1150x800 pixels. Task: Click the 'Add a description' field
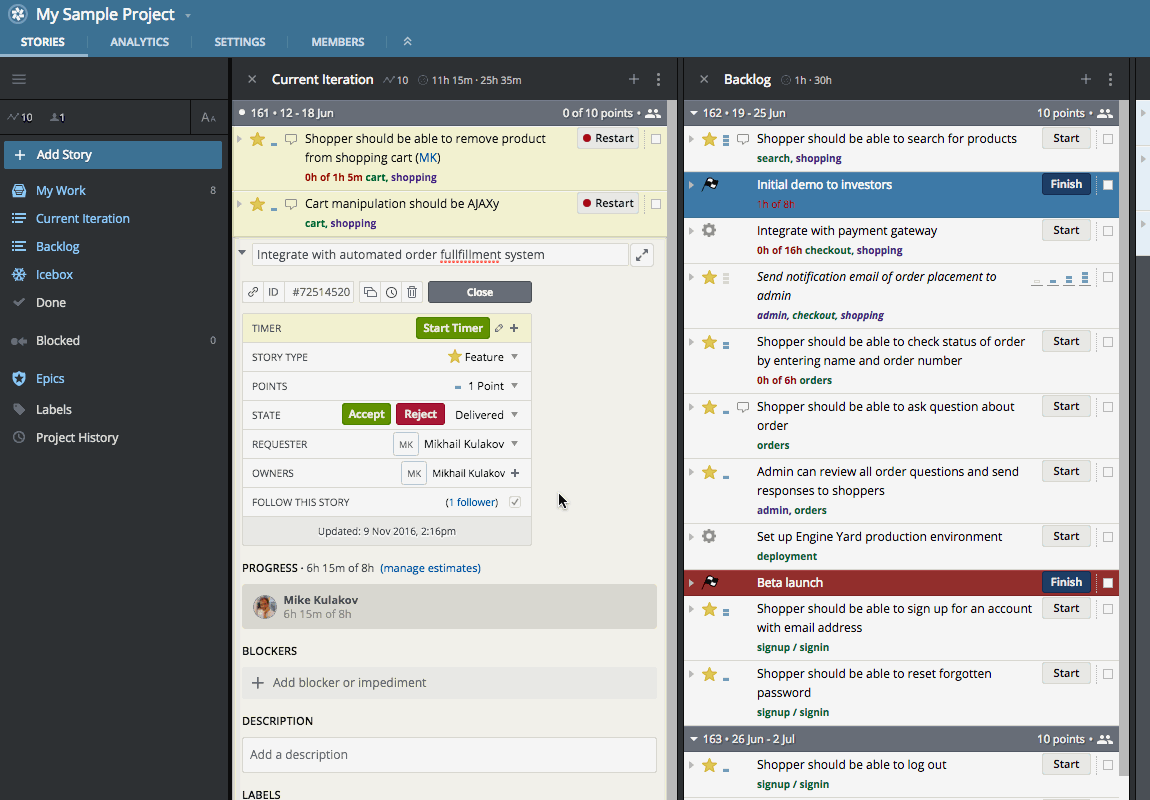pos(450,755)
